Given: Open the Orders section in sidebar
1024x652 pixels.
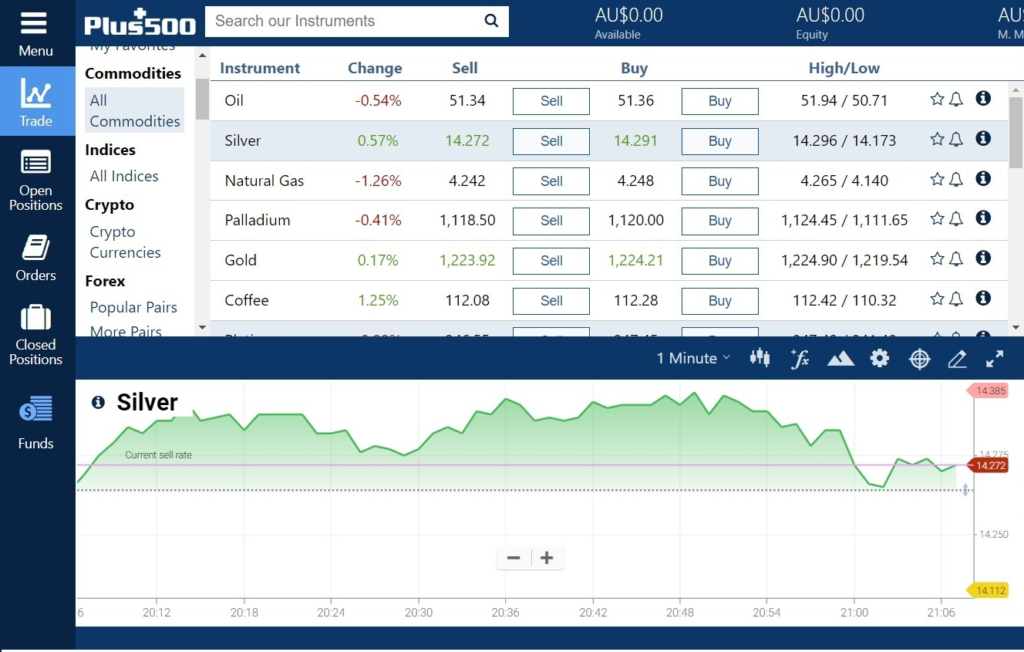Looking at the screenshot, I should click(x=36, y=257).
